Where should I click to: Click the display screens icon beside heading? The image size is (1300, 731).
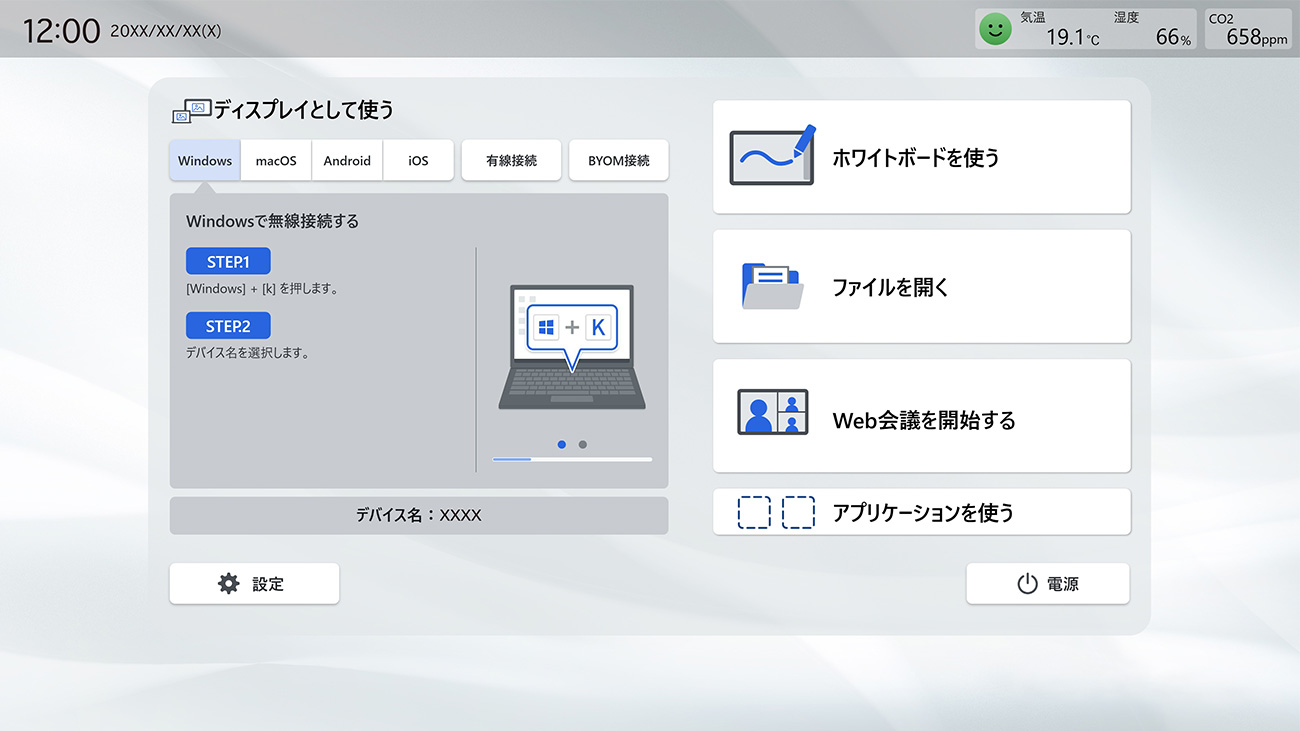coord(190,111)
